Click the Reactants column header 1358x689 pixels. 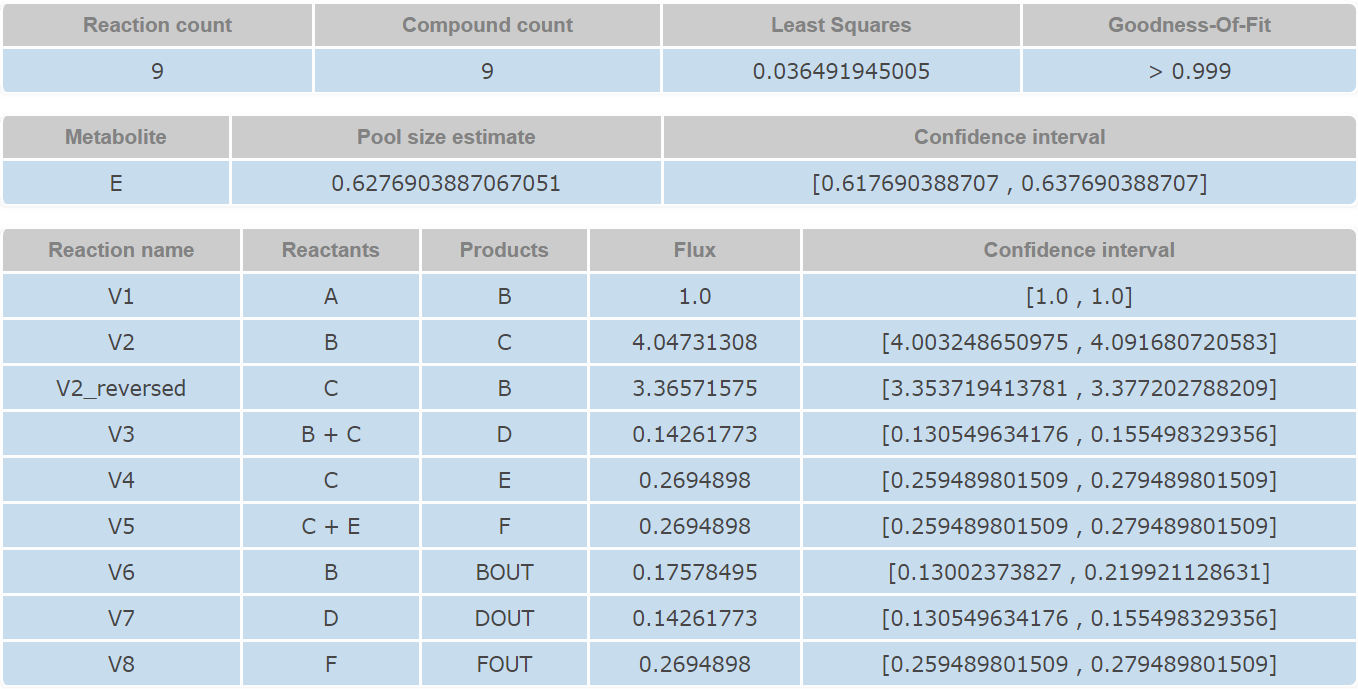tap(331, 250)
